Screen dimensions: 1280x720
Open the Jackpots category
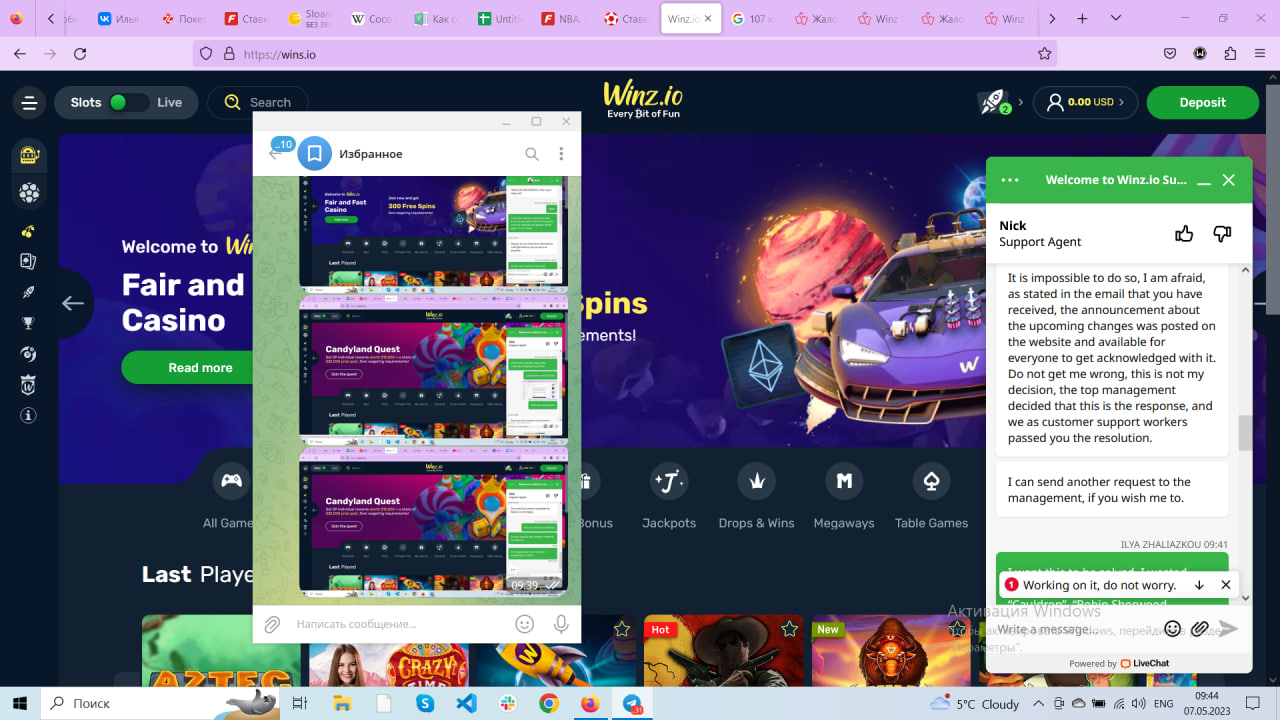[669, 496]
